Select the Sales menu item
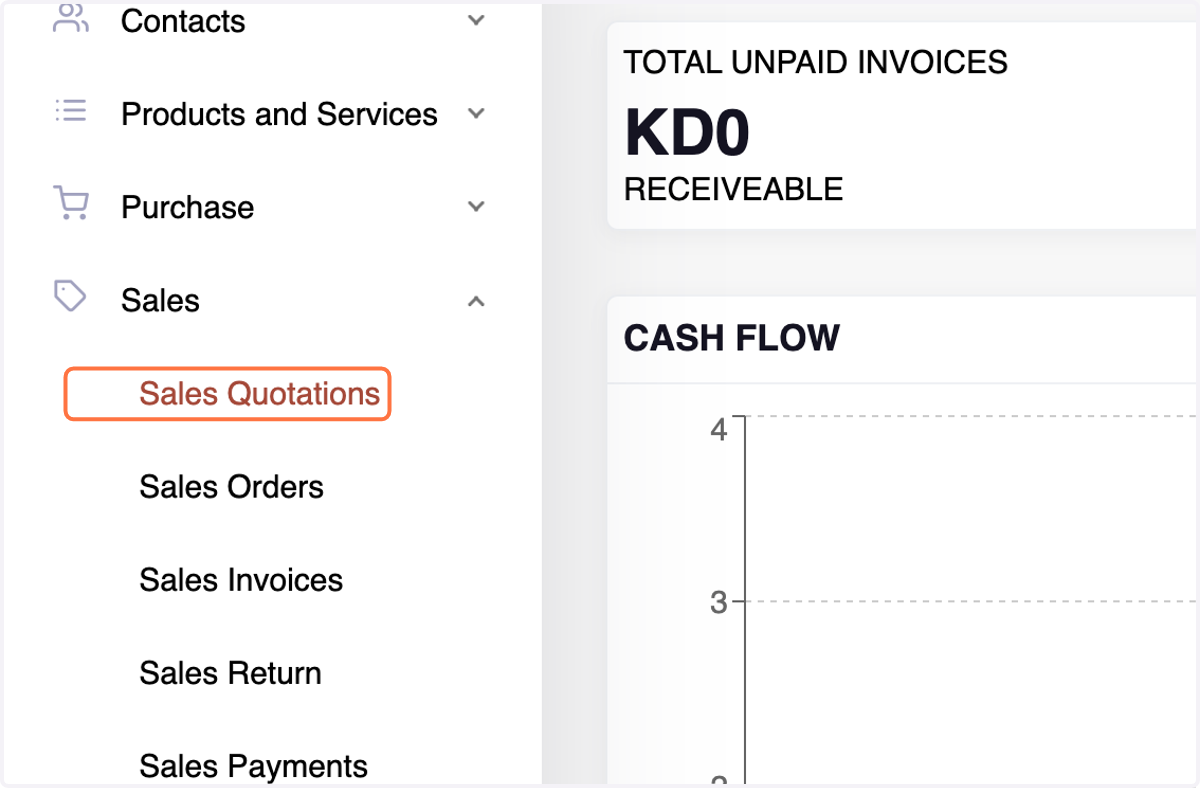The width and height of the screenshot is (1200, 788). [x=160, y=300]
